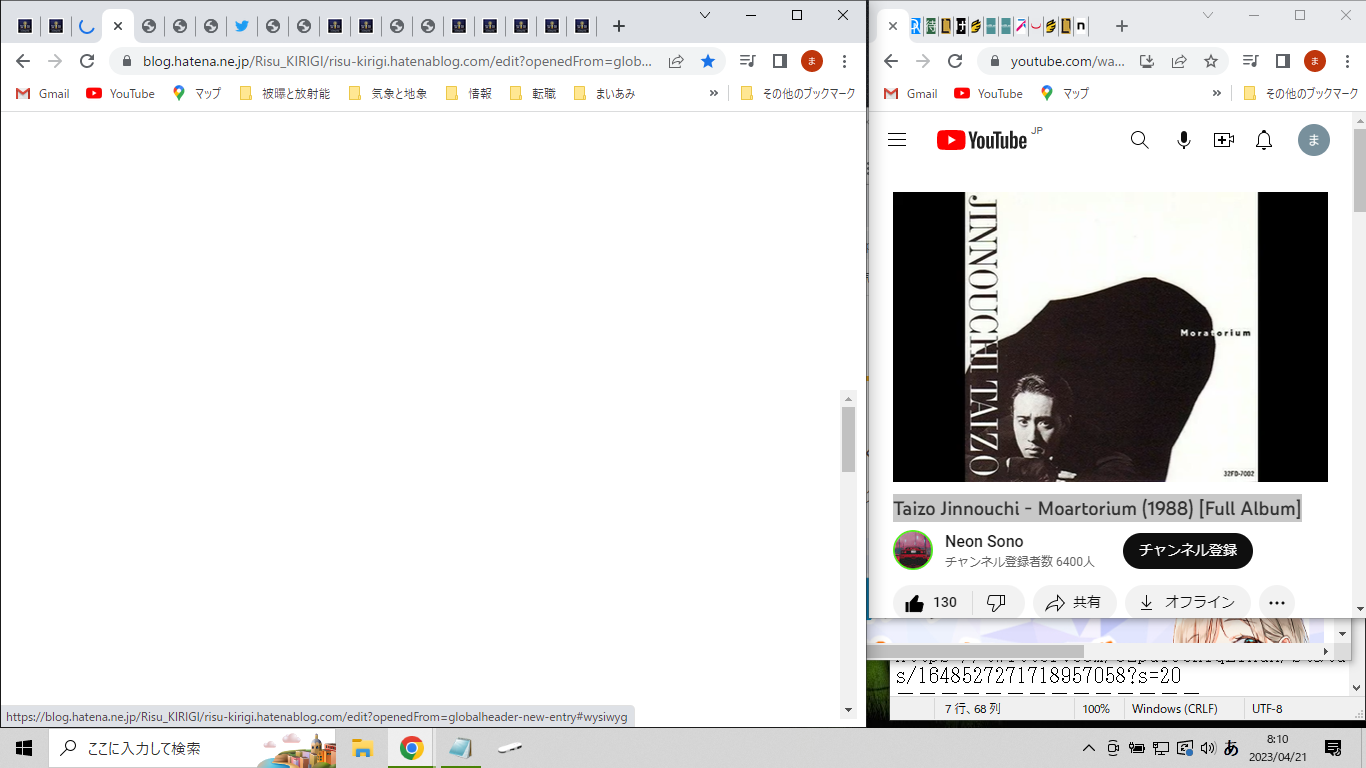
Task: Open site info lock icon for blog.hatena.ne.jp
Action: pos(127,61)
